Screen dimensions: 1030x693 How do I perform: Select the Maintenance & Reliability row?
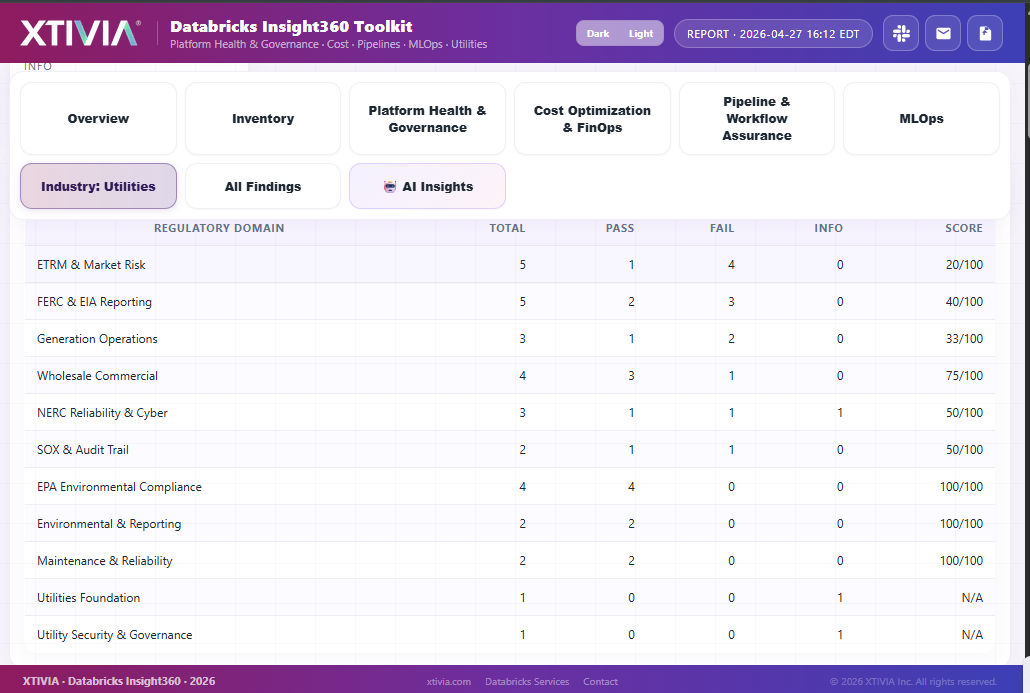coord(510,560)
